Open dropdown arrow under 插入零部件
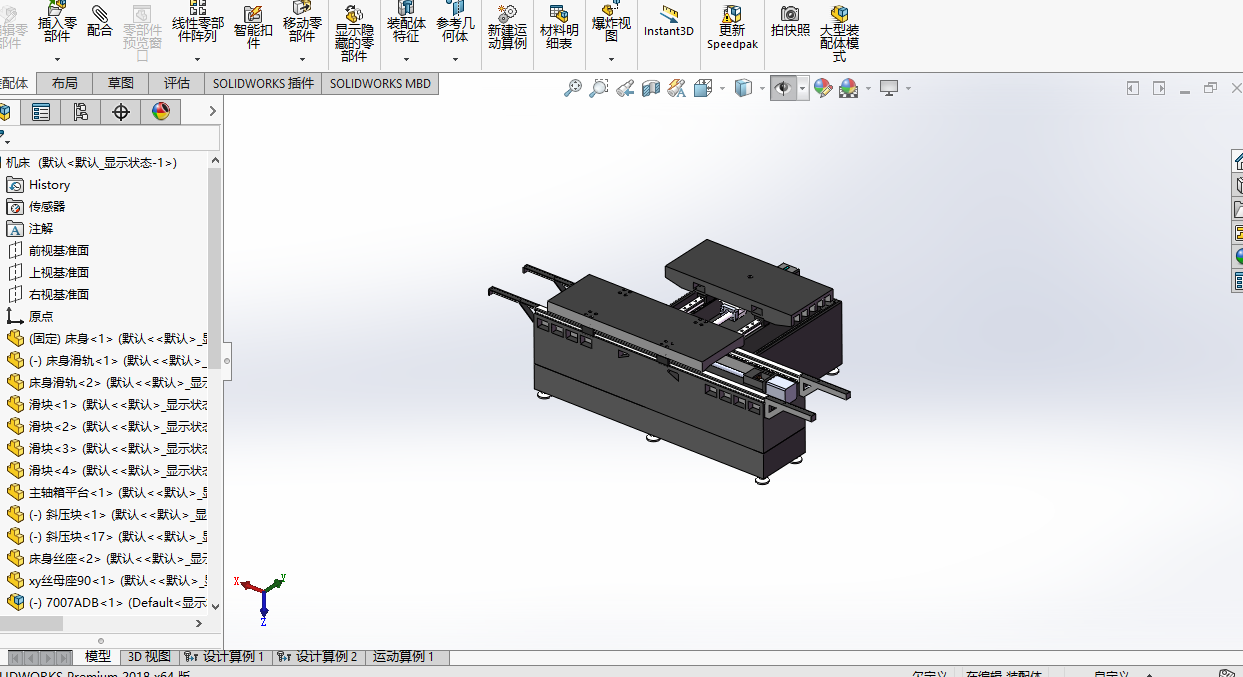The image size is (1243, 677). (x=57, y=59)
